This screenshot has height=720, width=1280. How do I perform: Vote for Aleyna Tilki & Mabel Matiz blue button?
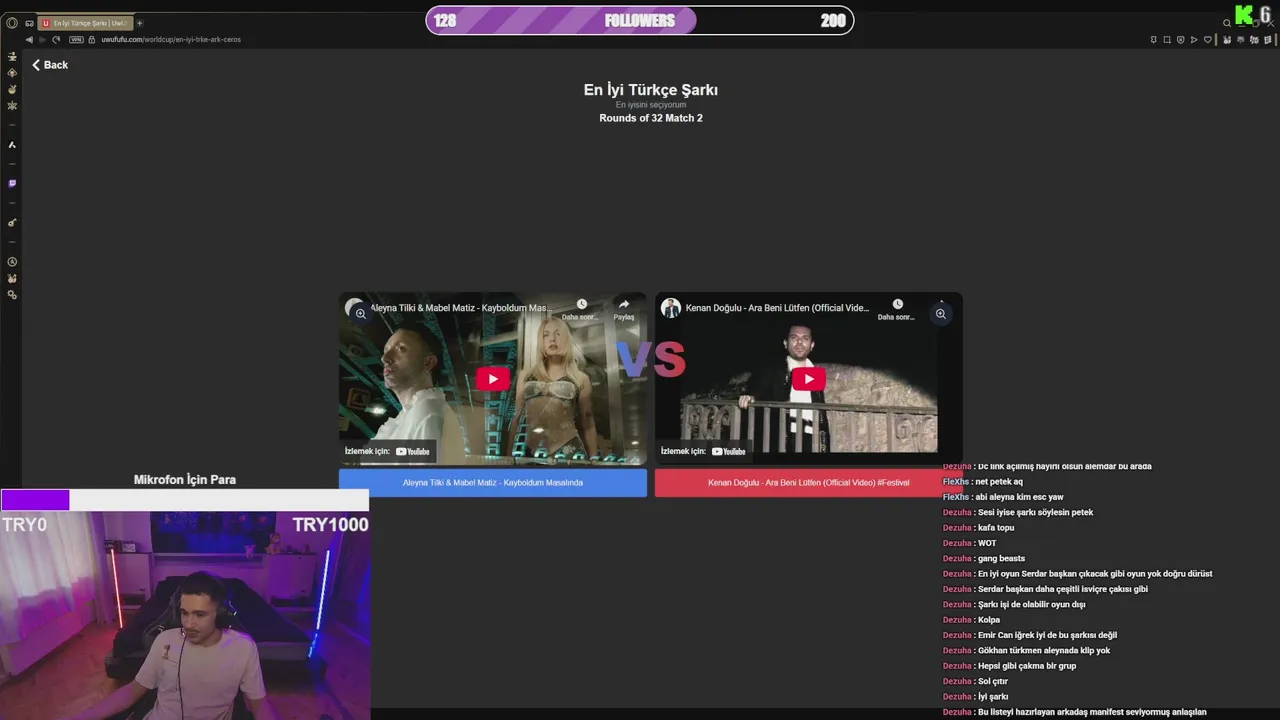point(492,483)
